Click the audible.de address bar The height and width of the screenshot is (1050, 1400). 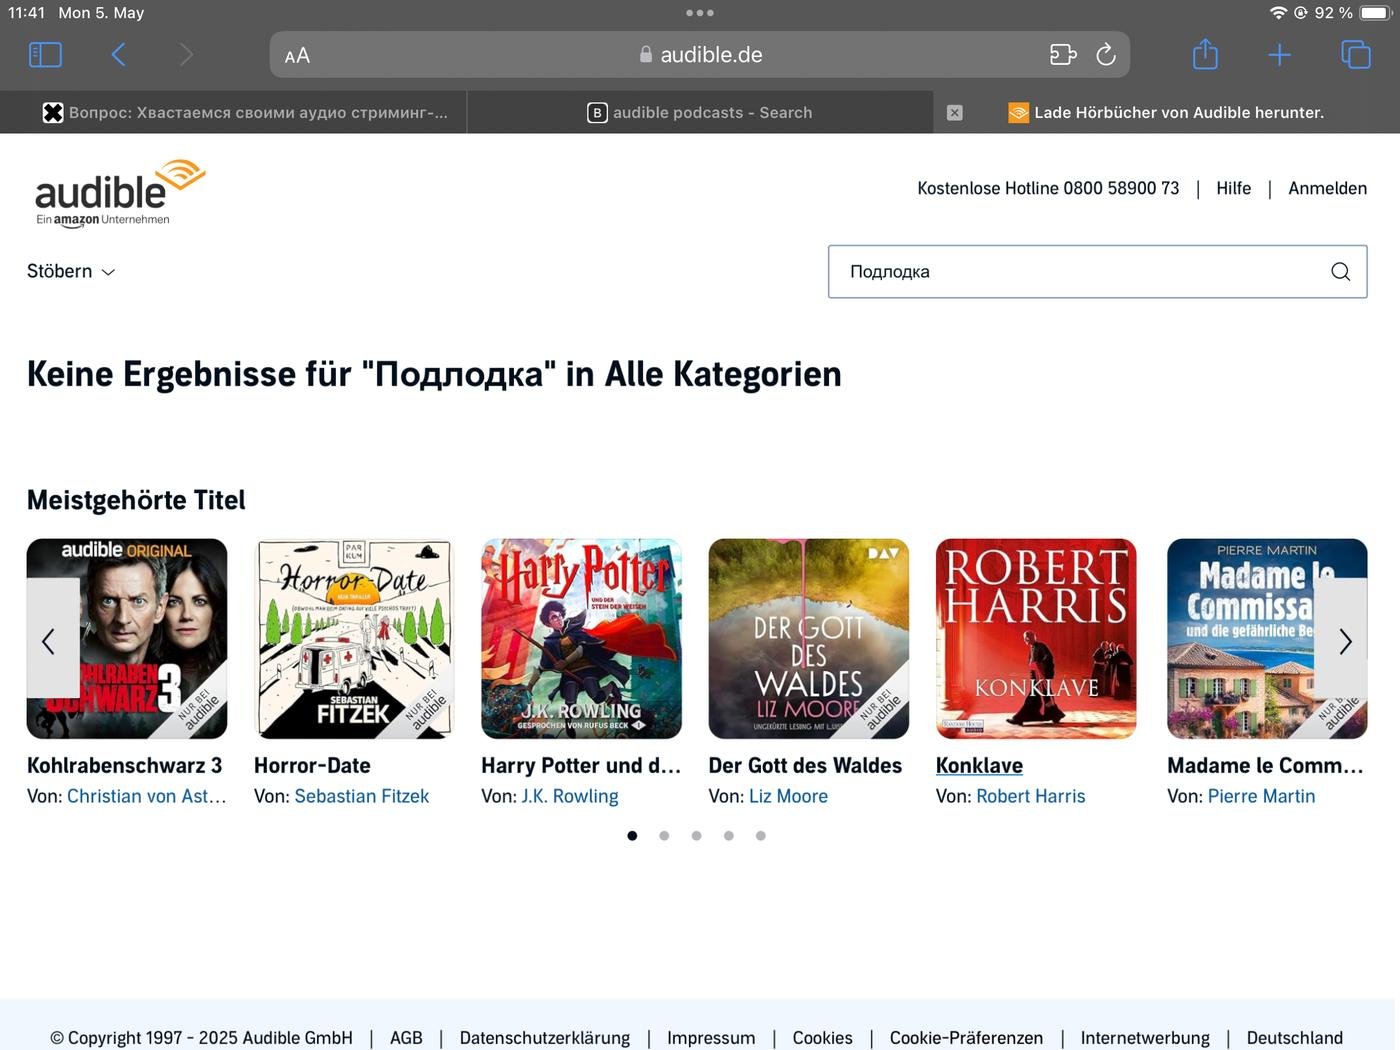click(x=700, y=55)
